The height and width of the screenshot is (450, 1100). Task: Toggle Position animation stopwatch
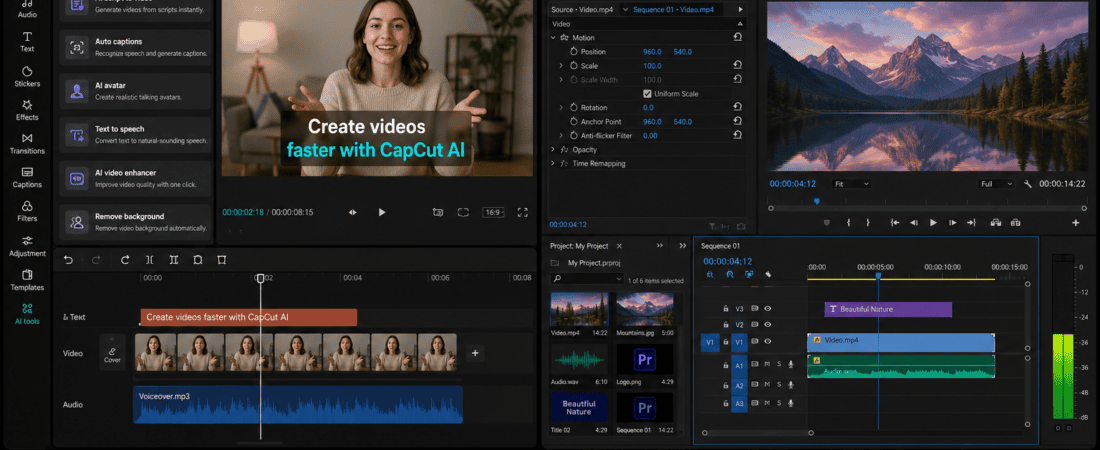point(572,51)
